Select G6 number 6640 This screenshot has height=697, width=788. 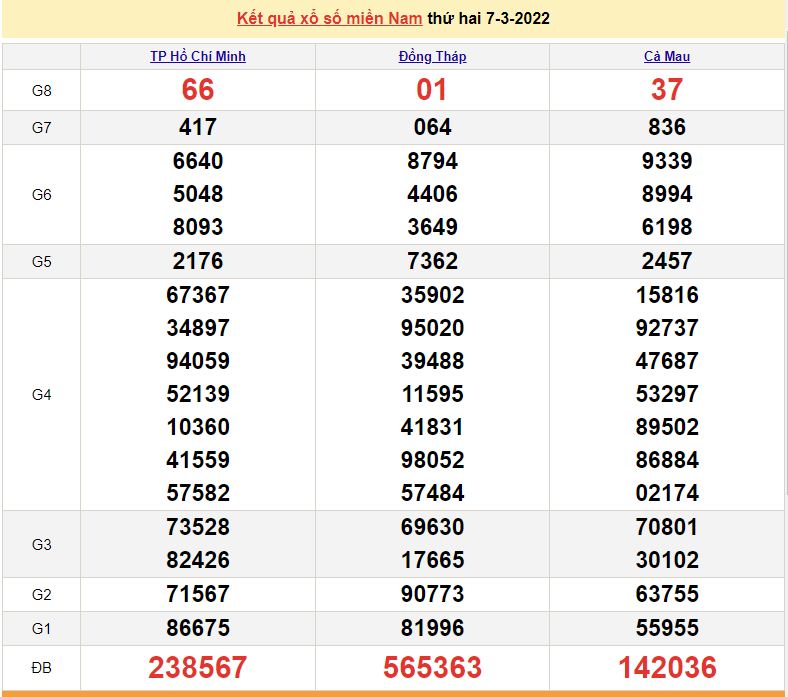point(198,161)
